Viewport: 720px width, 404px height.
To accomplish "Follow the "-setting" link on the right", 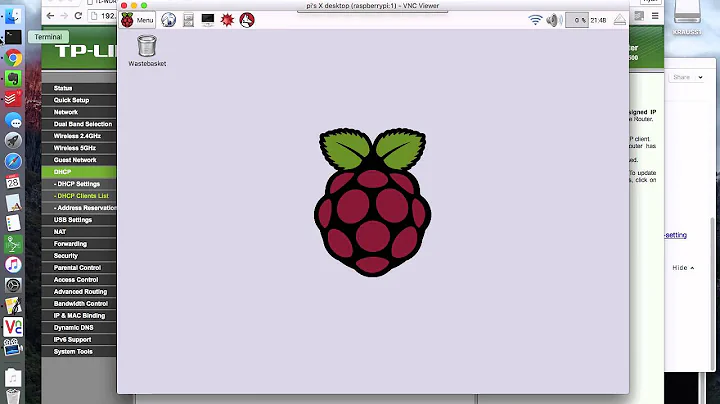I will [675, 235].
